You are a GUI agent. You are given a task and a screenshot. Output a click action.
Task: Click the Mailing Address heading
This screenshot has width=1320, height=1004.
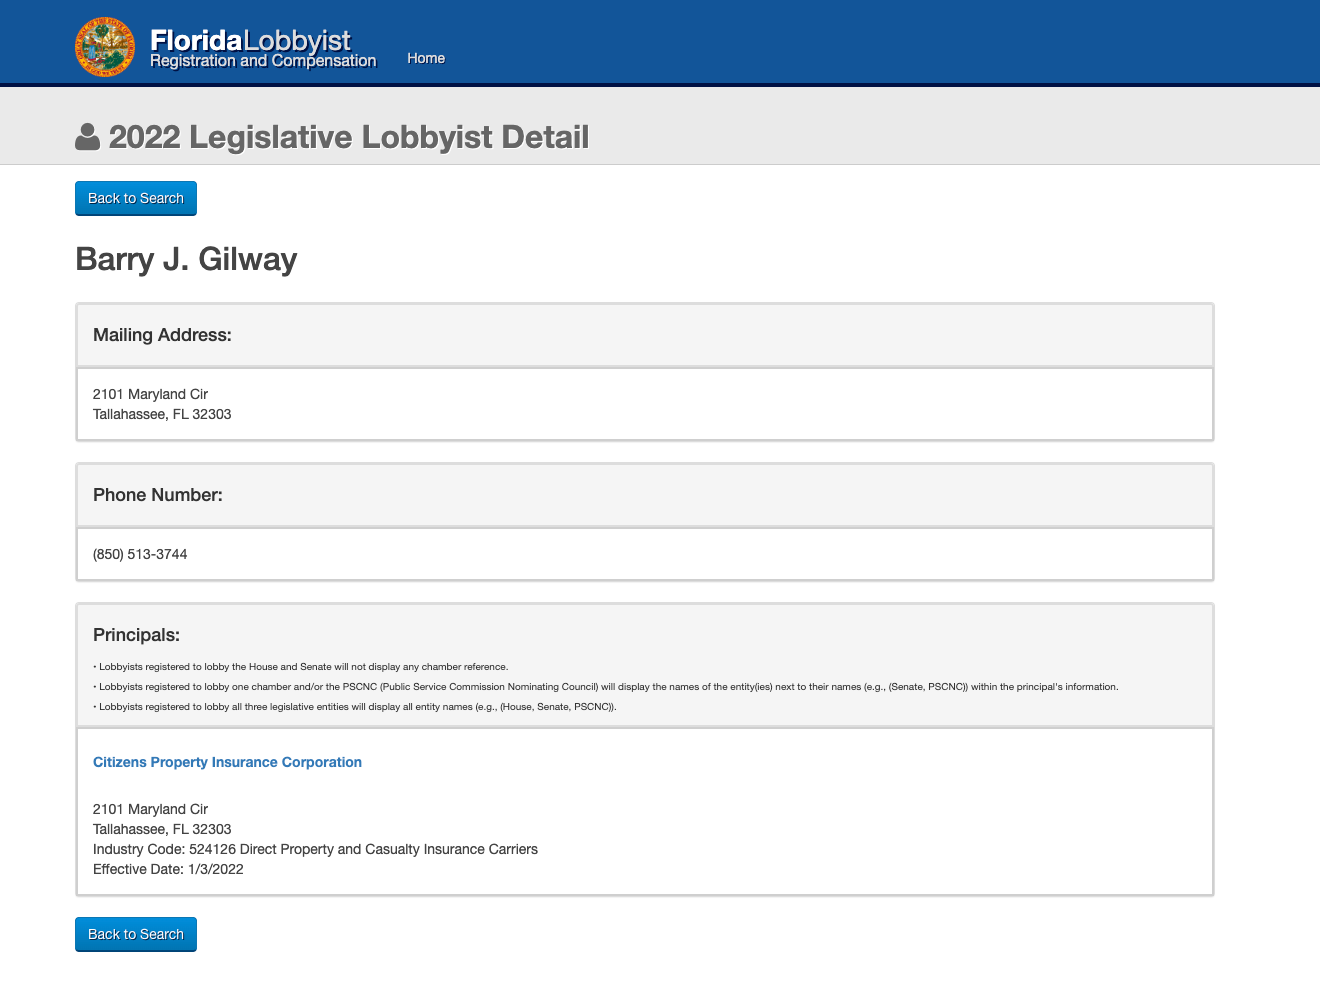(162, 335)
